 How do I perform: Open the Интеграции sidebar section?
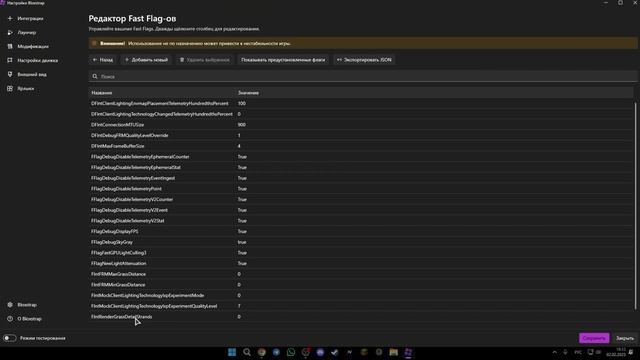click(26, 18)
